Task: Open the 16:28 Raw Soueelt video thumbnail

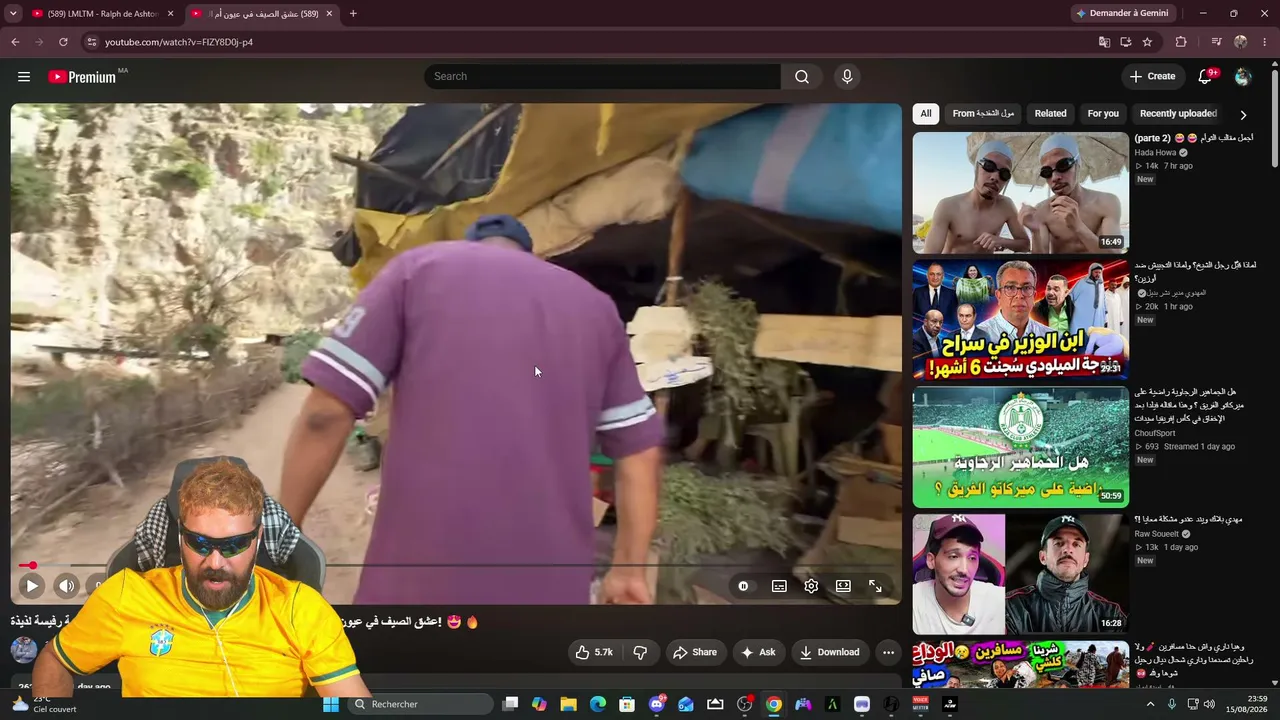Action: pyautogui.click(x=1020, y=574)
